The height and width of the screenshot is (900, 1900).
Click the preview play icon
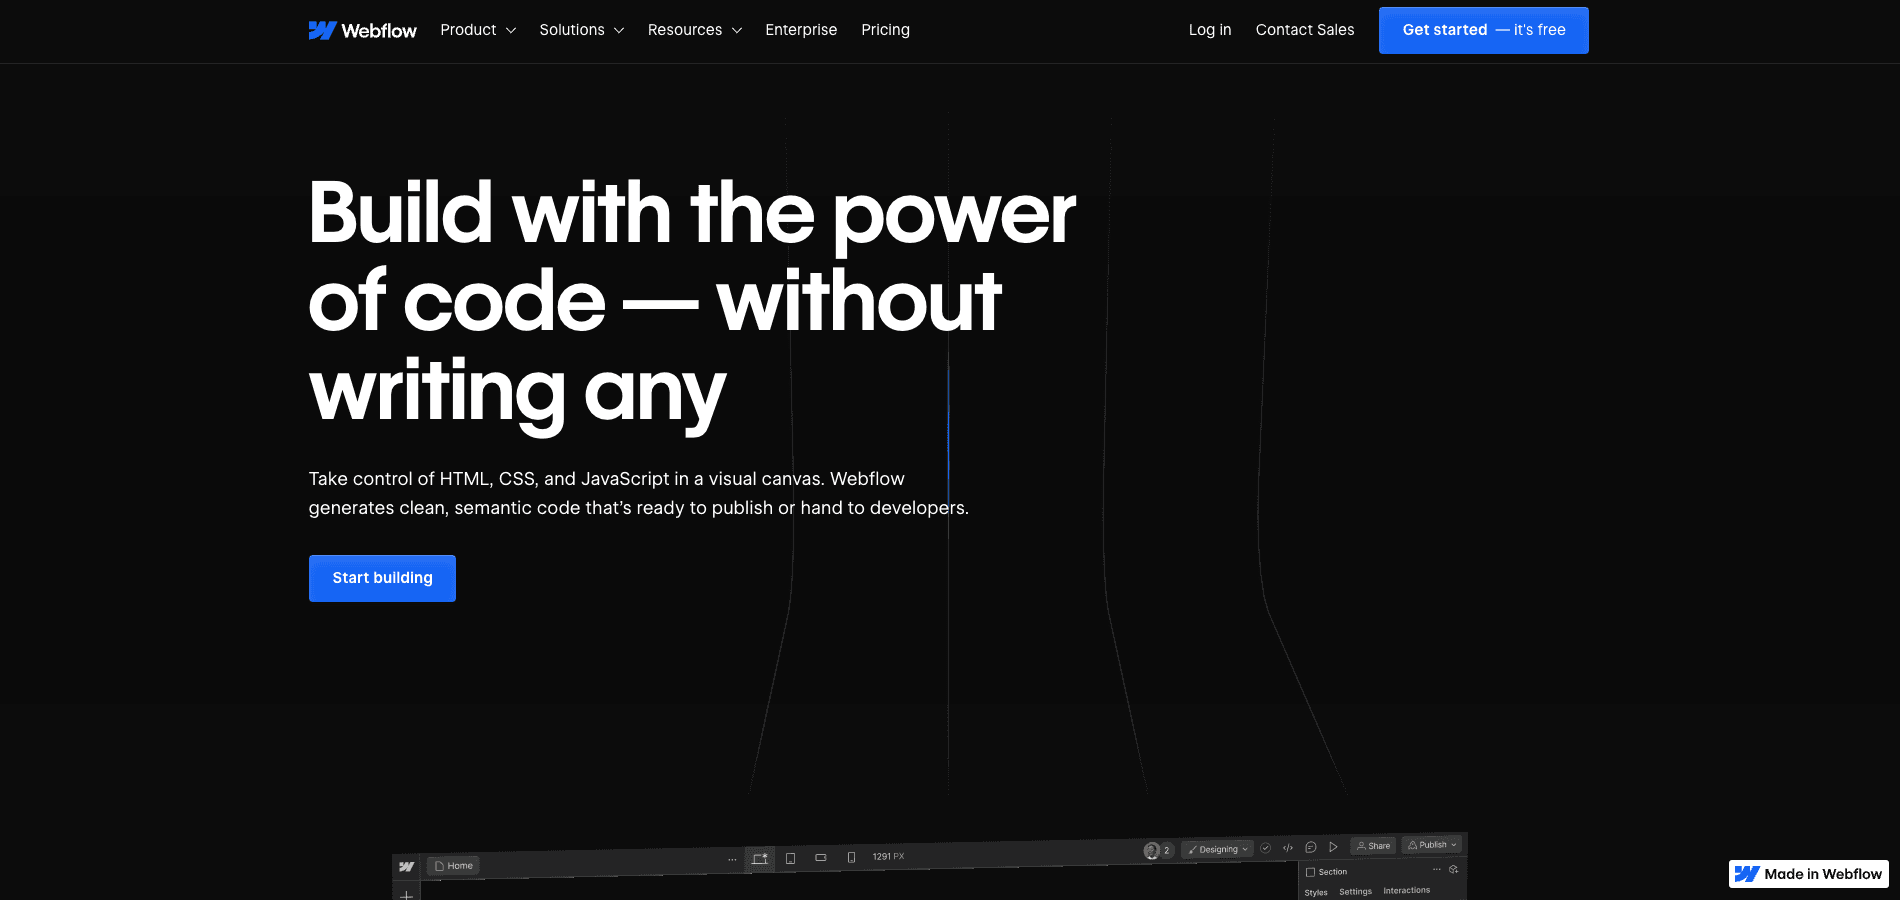tap(1333, 847)
